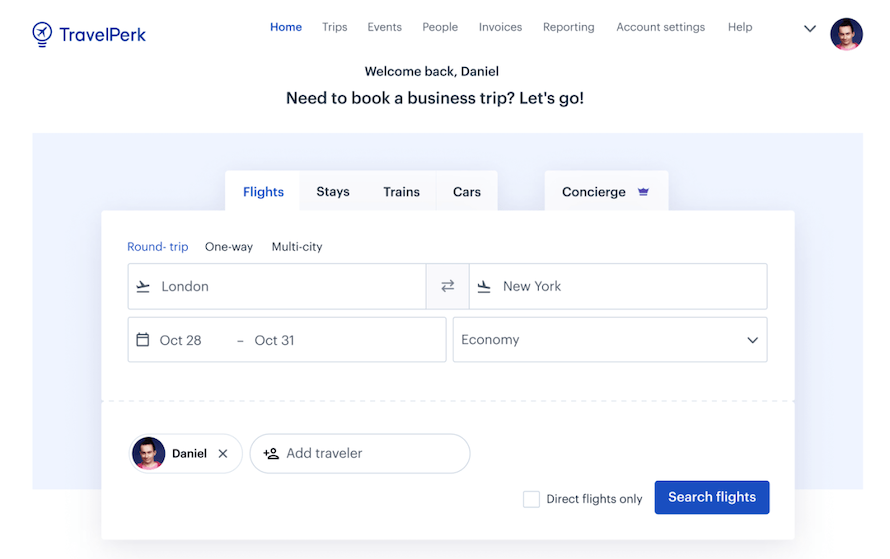Open the Trains booking tab
890x559 pixels.
[401, 192]
